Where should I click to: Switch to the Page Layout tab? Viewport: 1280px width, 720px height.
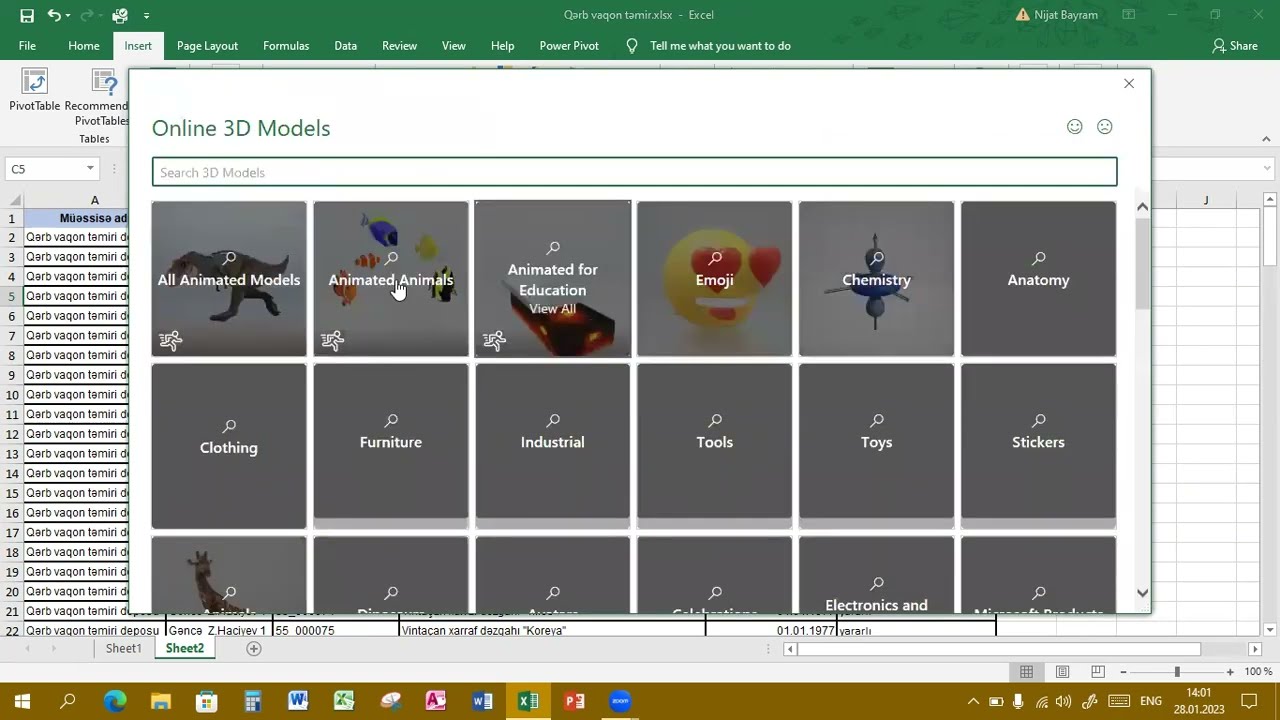pyautogui.click(x=207, y=46)
